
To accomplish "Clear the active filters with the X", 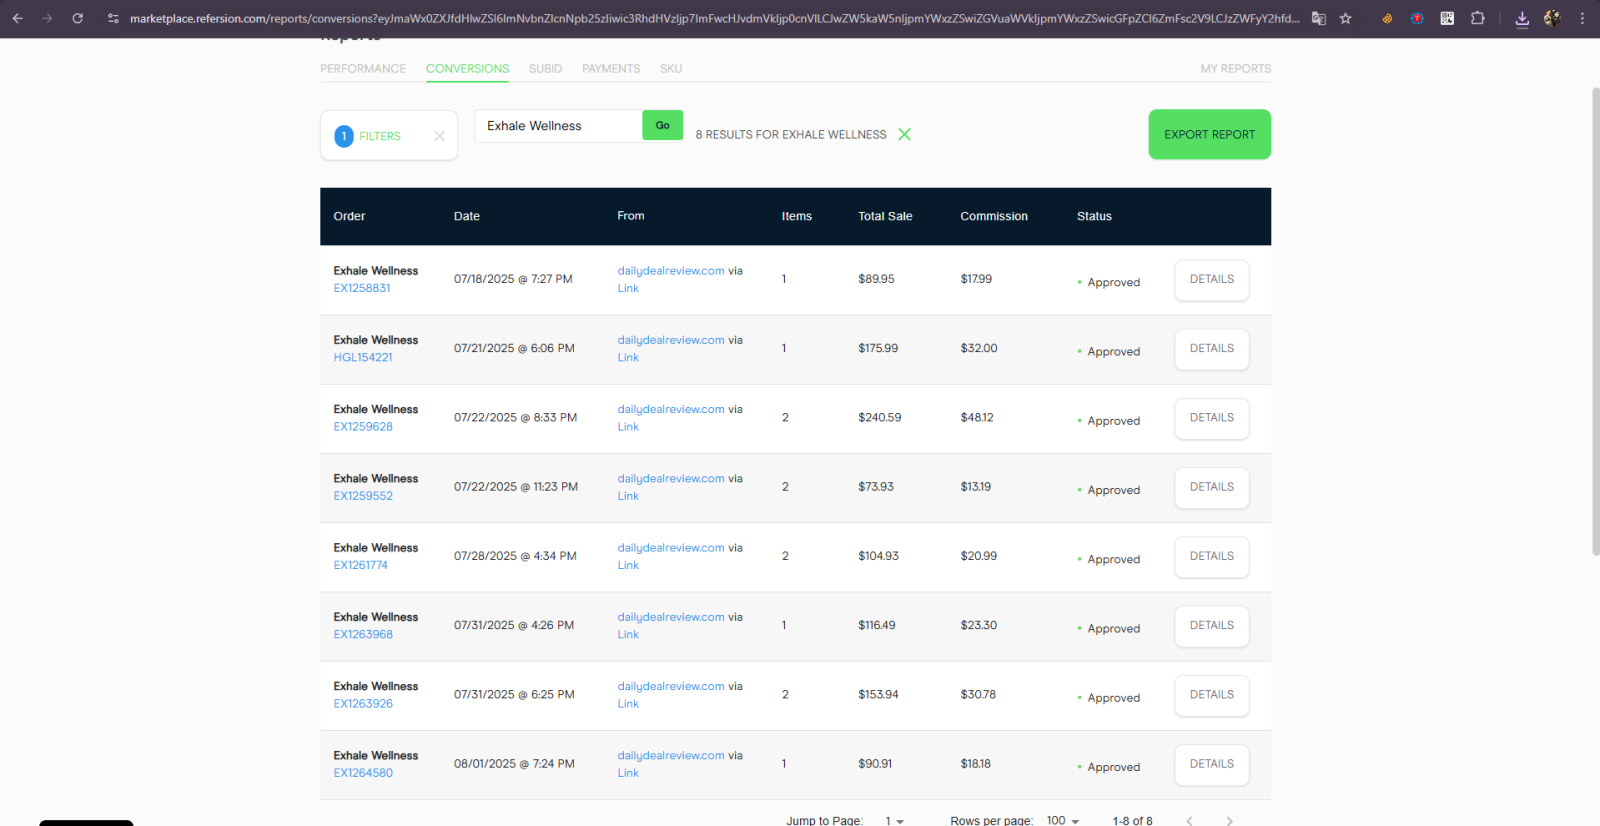I will click(439, 136).
